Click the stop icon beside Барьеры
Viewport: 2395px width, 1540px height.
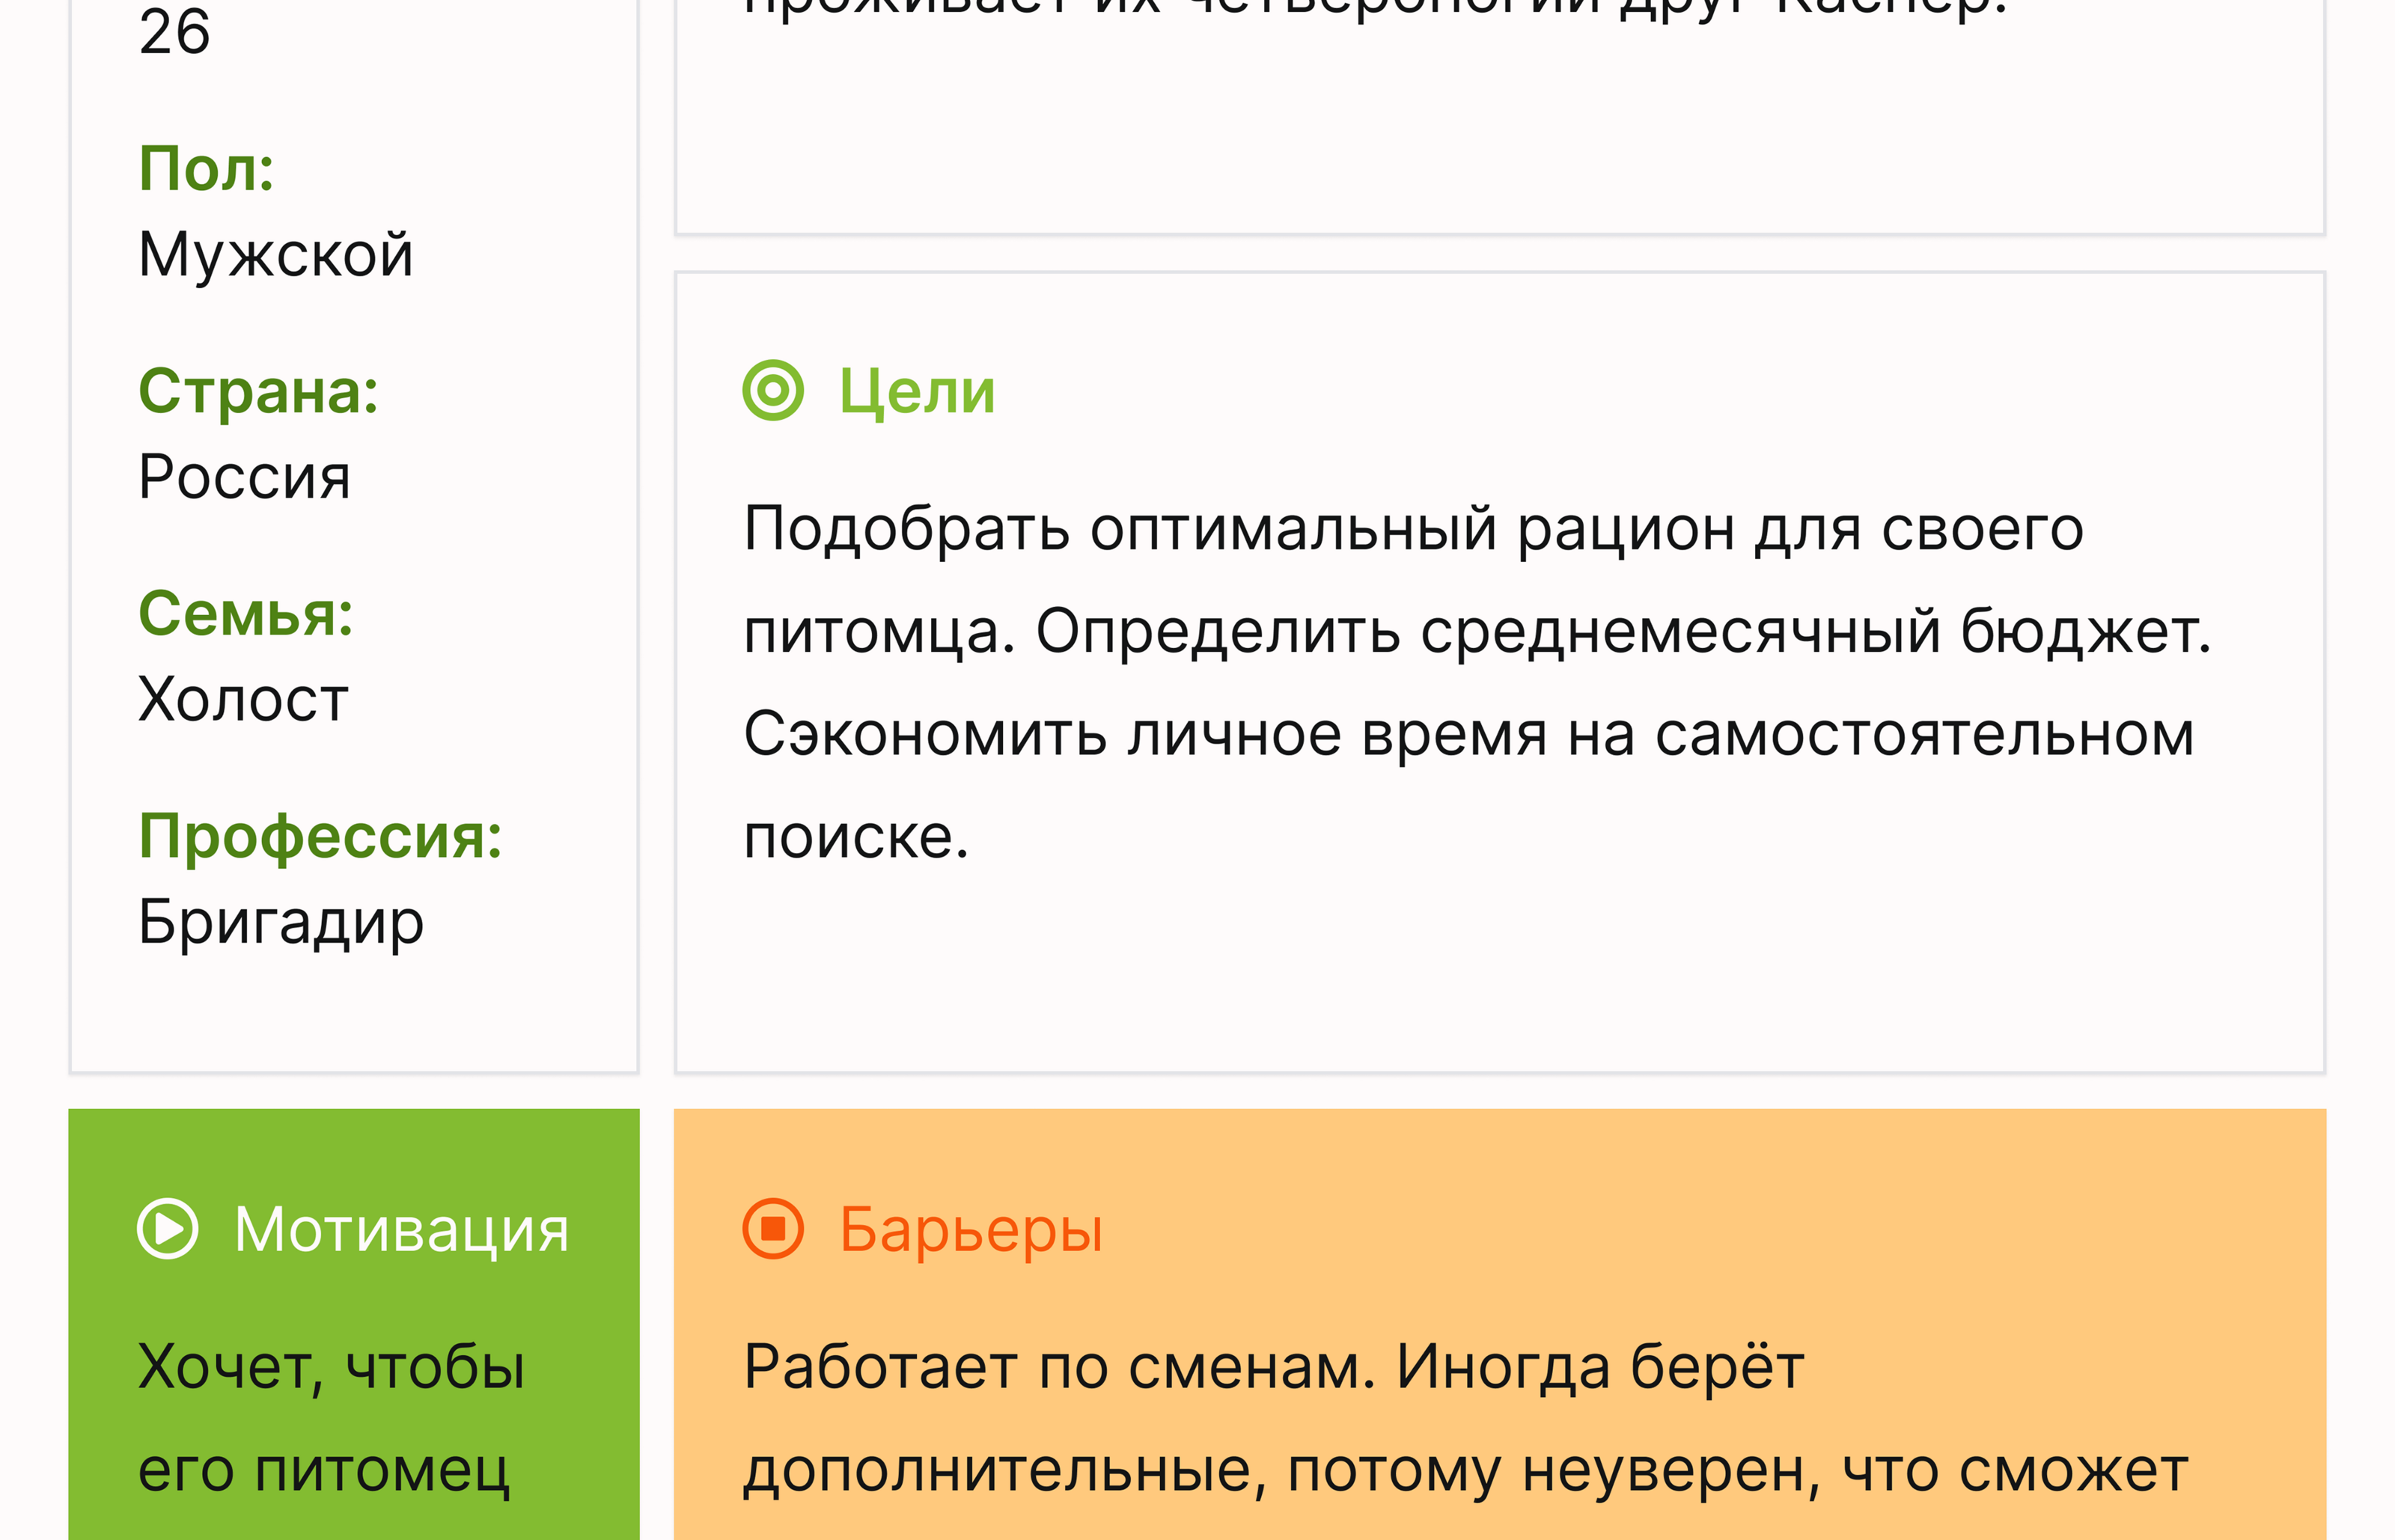click(772, 1228)
